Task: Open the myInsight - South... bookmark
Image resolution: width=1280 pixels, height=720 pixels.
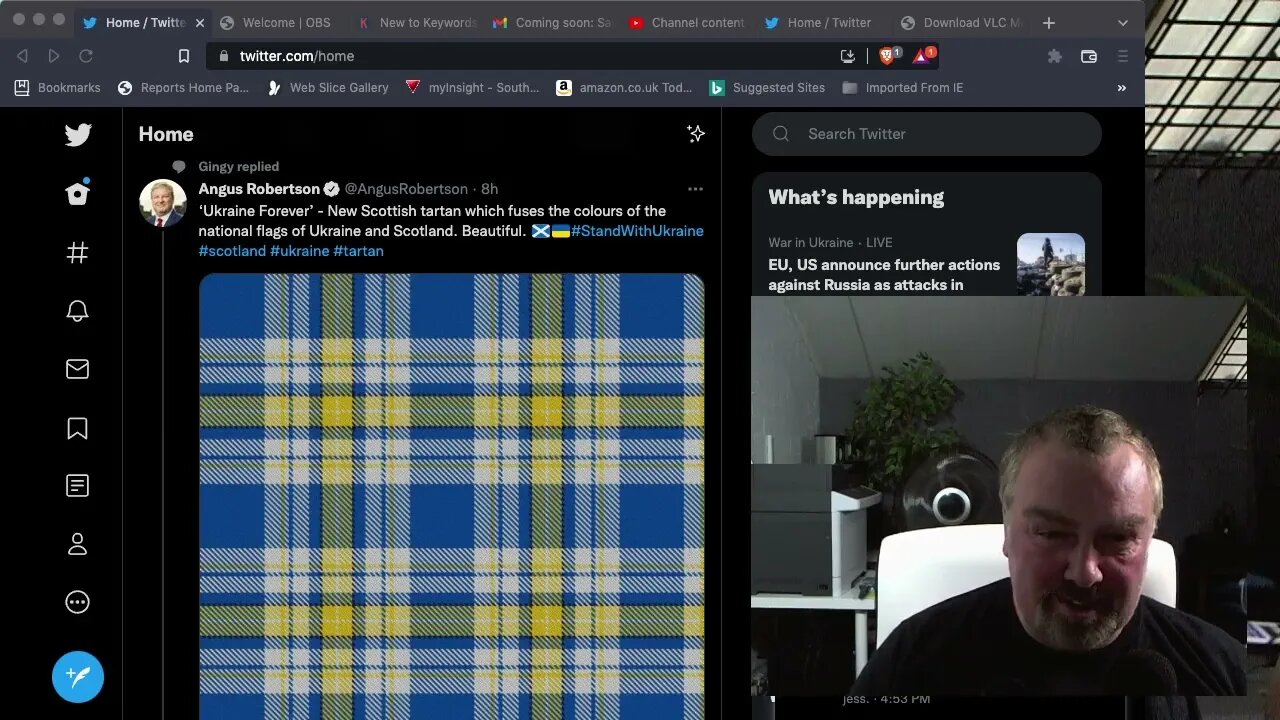Action: (x=472, y=88)
